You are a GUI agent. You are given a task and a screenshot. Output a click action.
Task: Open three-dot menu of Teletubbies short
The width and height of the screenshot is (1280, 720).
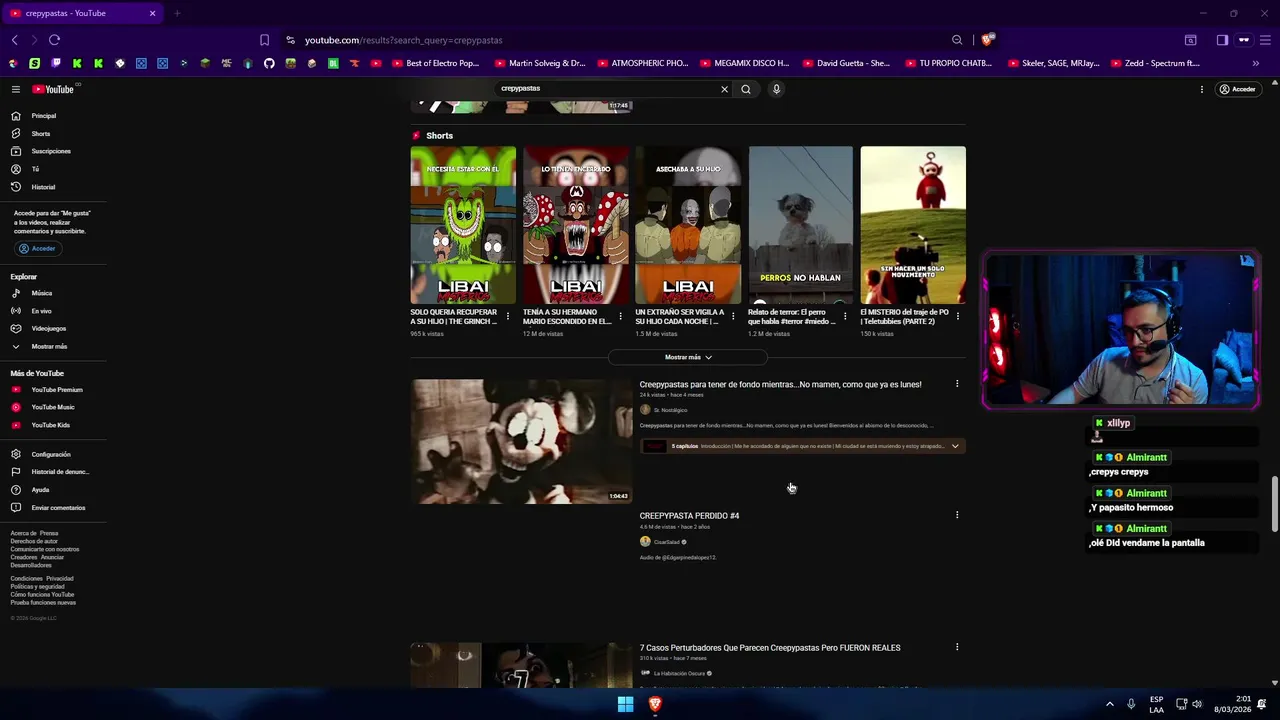pyautogui.click(x=958, y=316)
